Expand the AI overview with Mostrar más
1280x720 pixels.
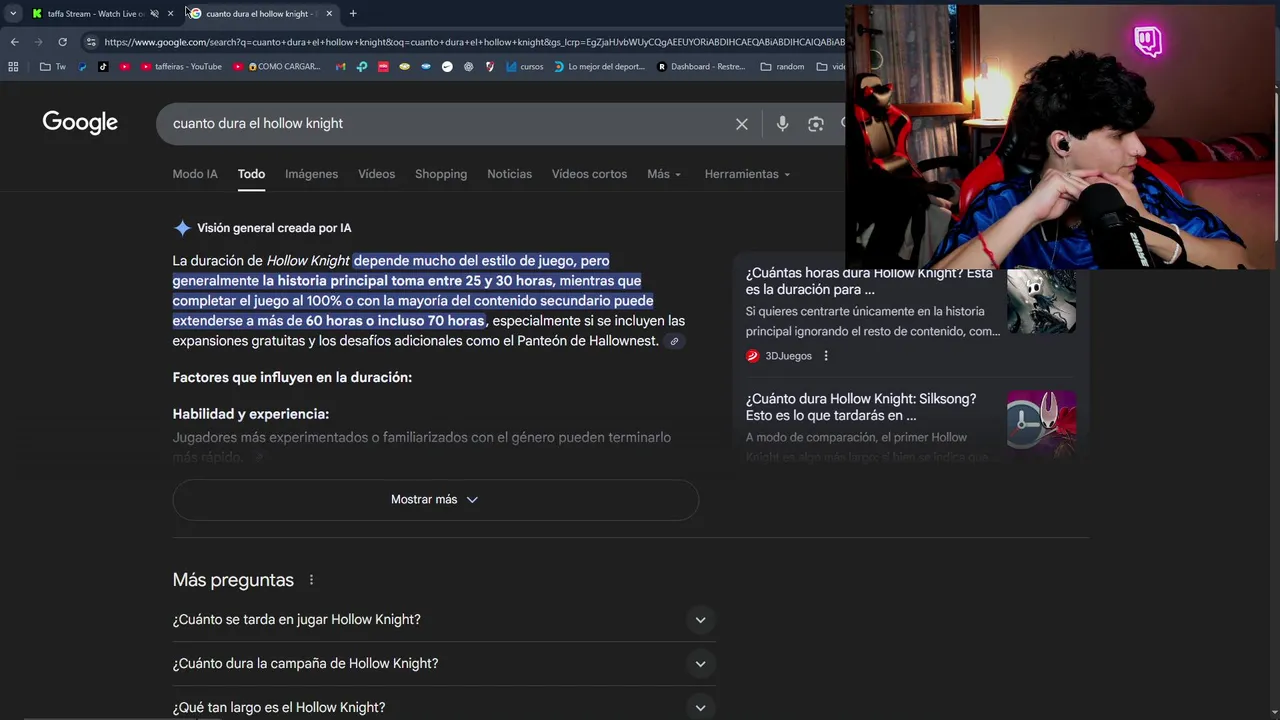click(x=435, y=500)
